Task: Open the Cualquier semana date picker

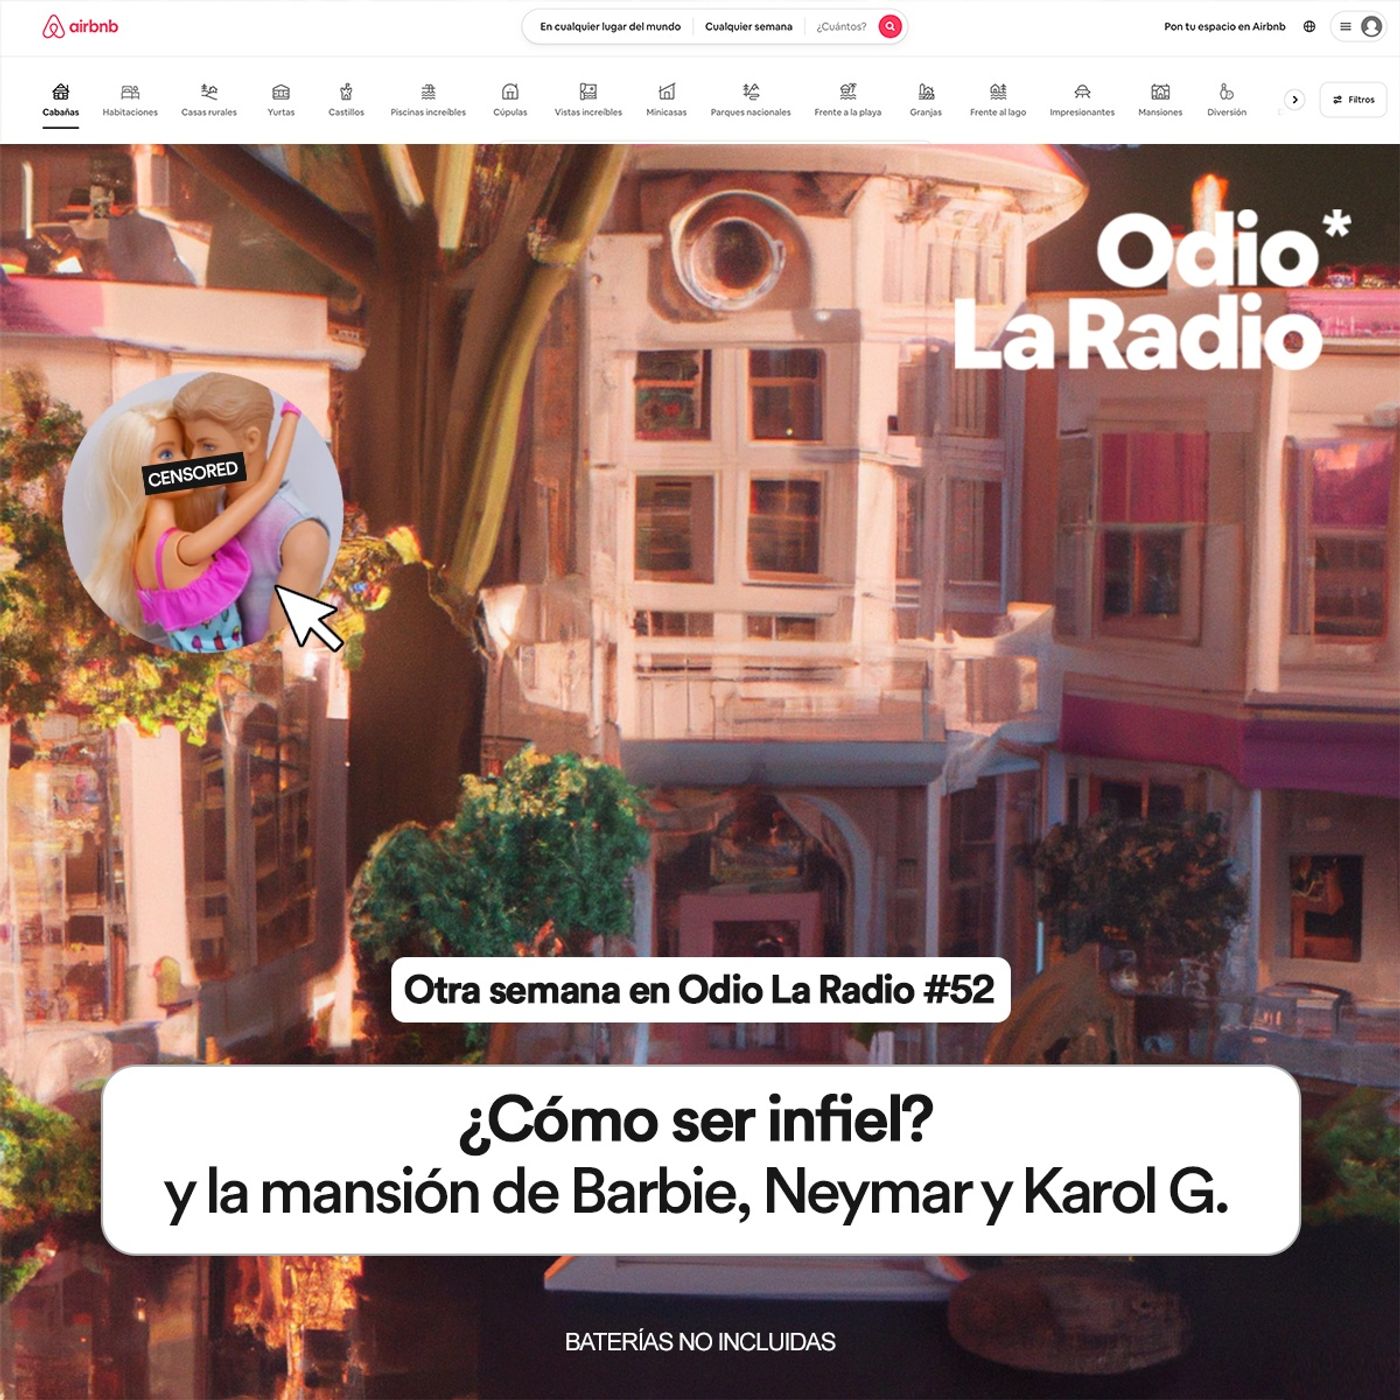Action: click(748, 27)
